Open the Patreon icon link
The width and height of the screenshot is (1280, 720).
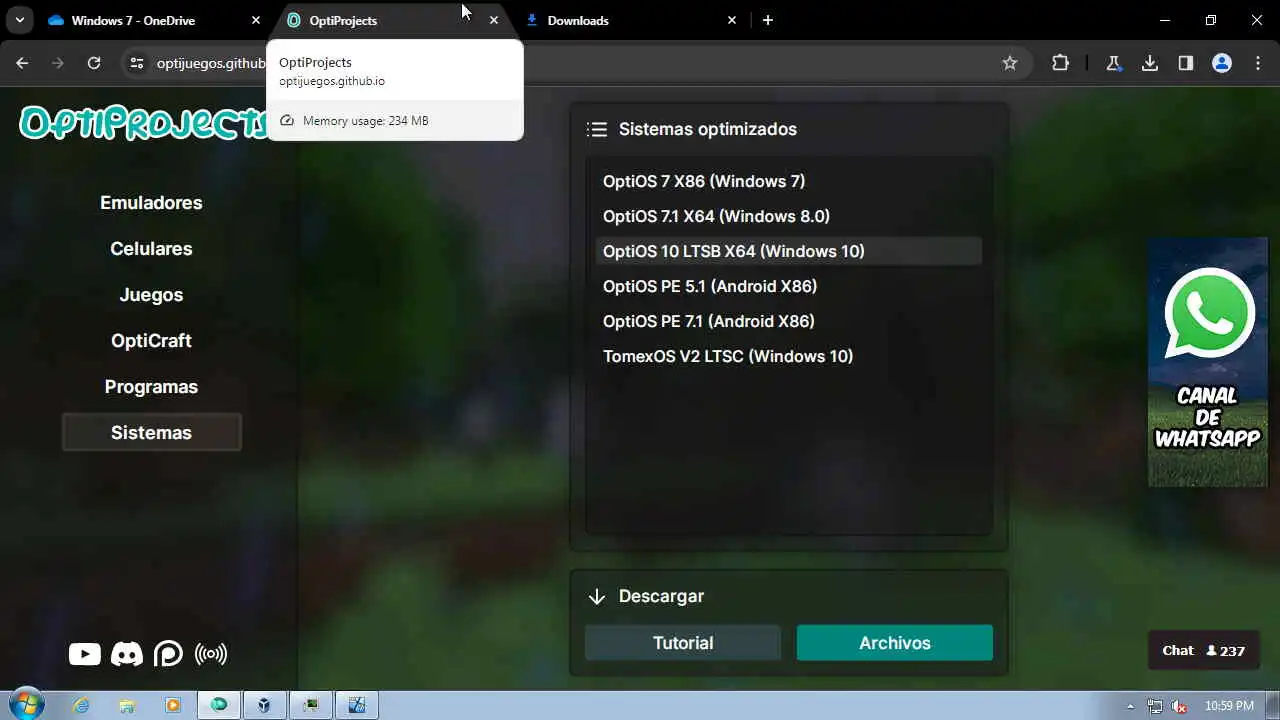(x=168, y=654)
